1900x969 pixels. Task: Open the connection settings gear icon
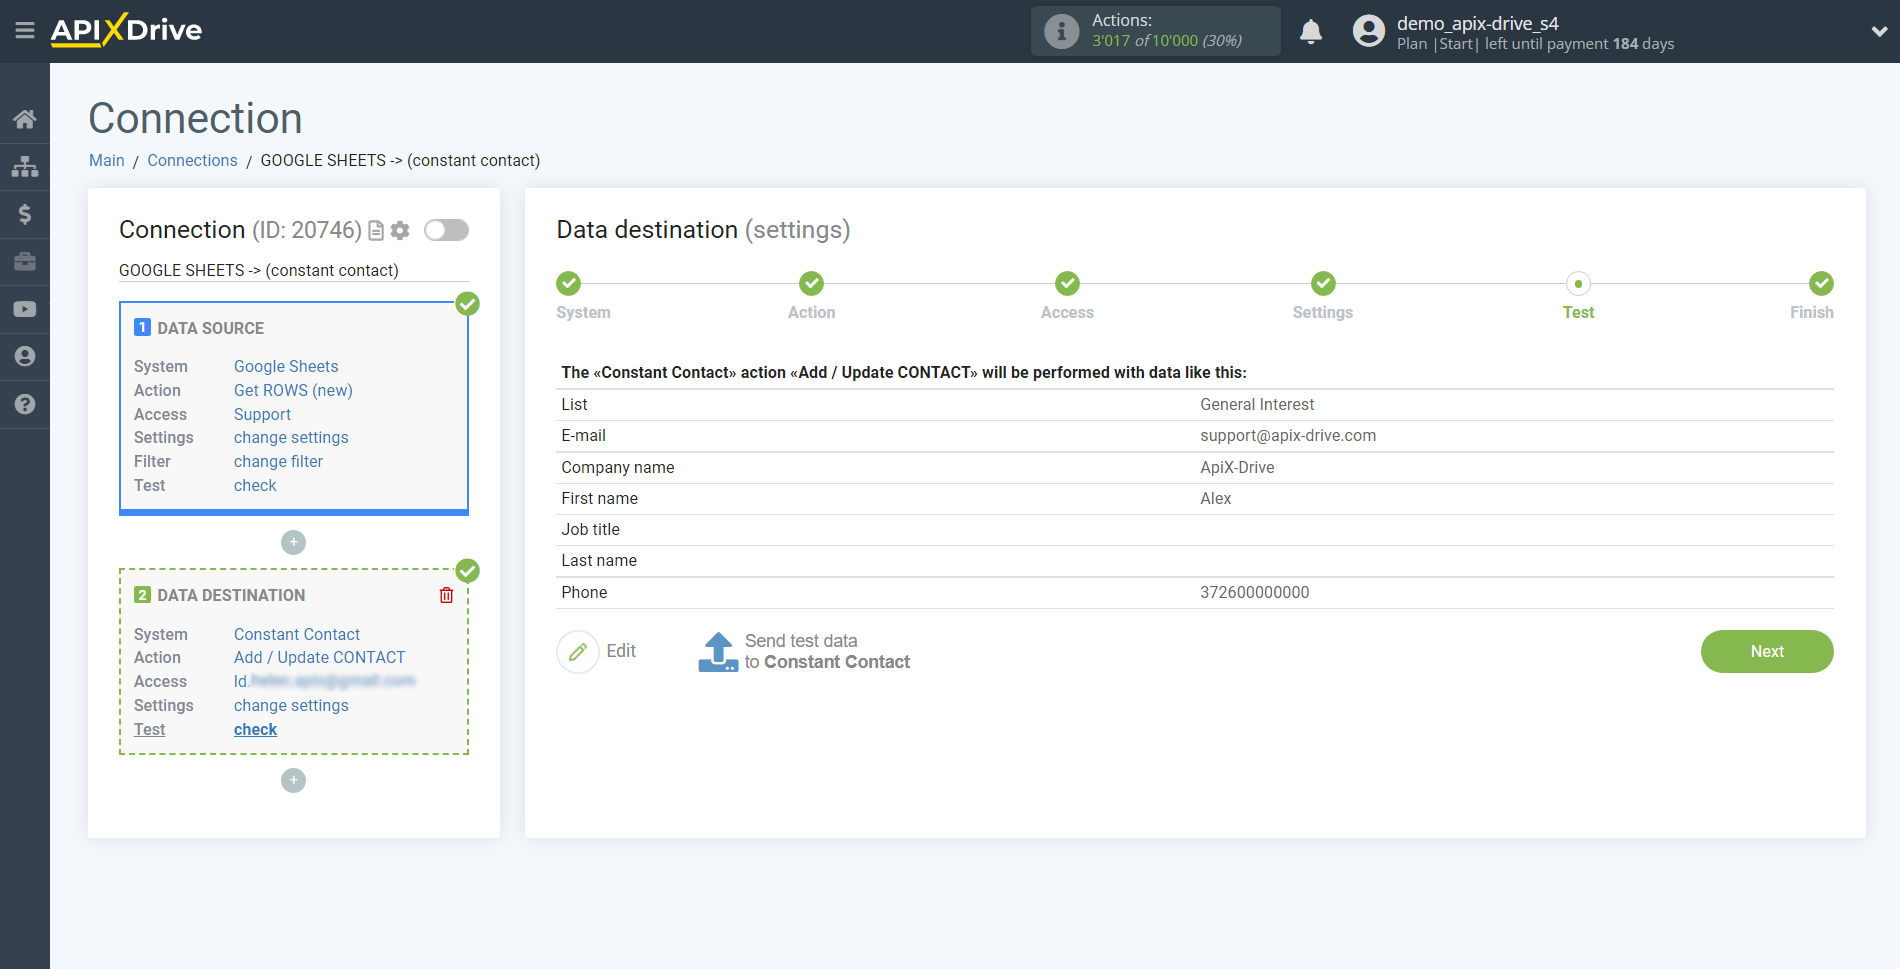(x=400, y=231)
